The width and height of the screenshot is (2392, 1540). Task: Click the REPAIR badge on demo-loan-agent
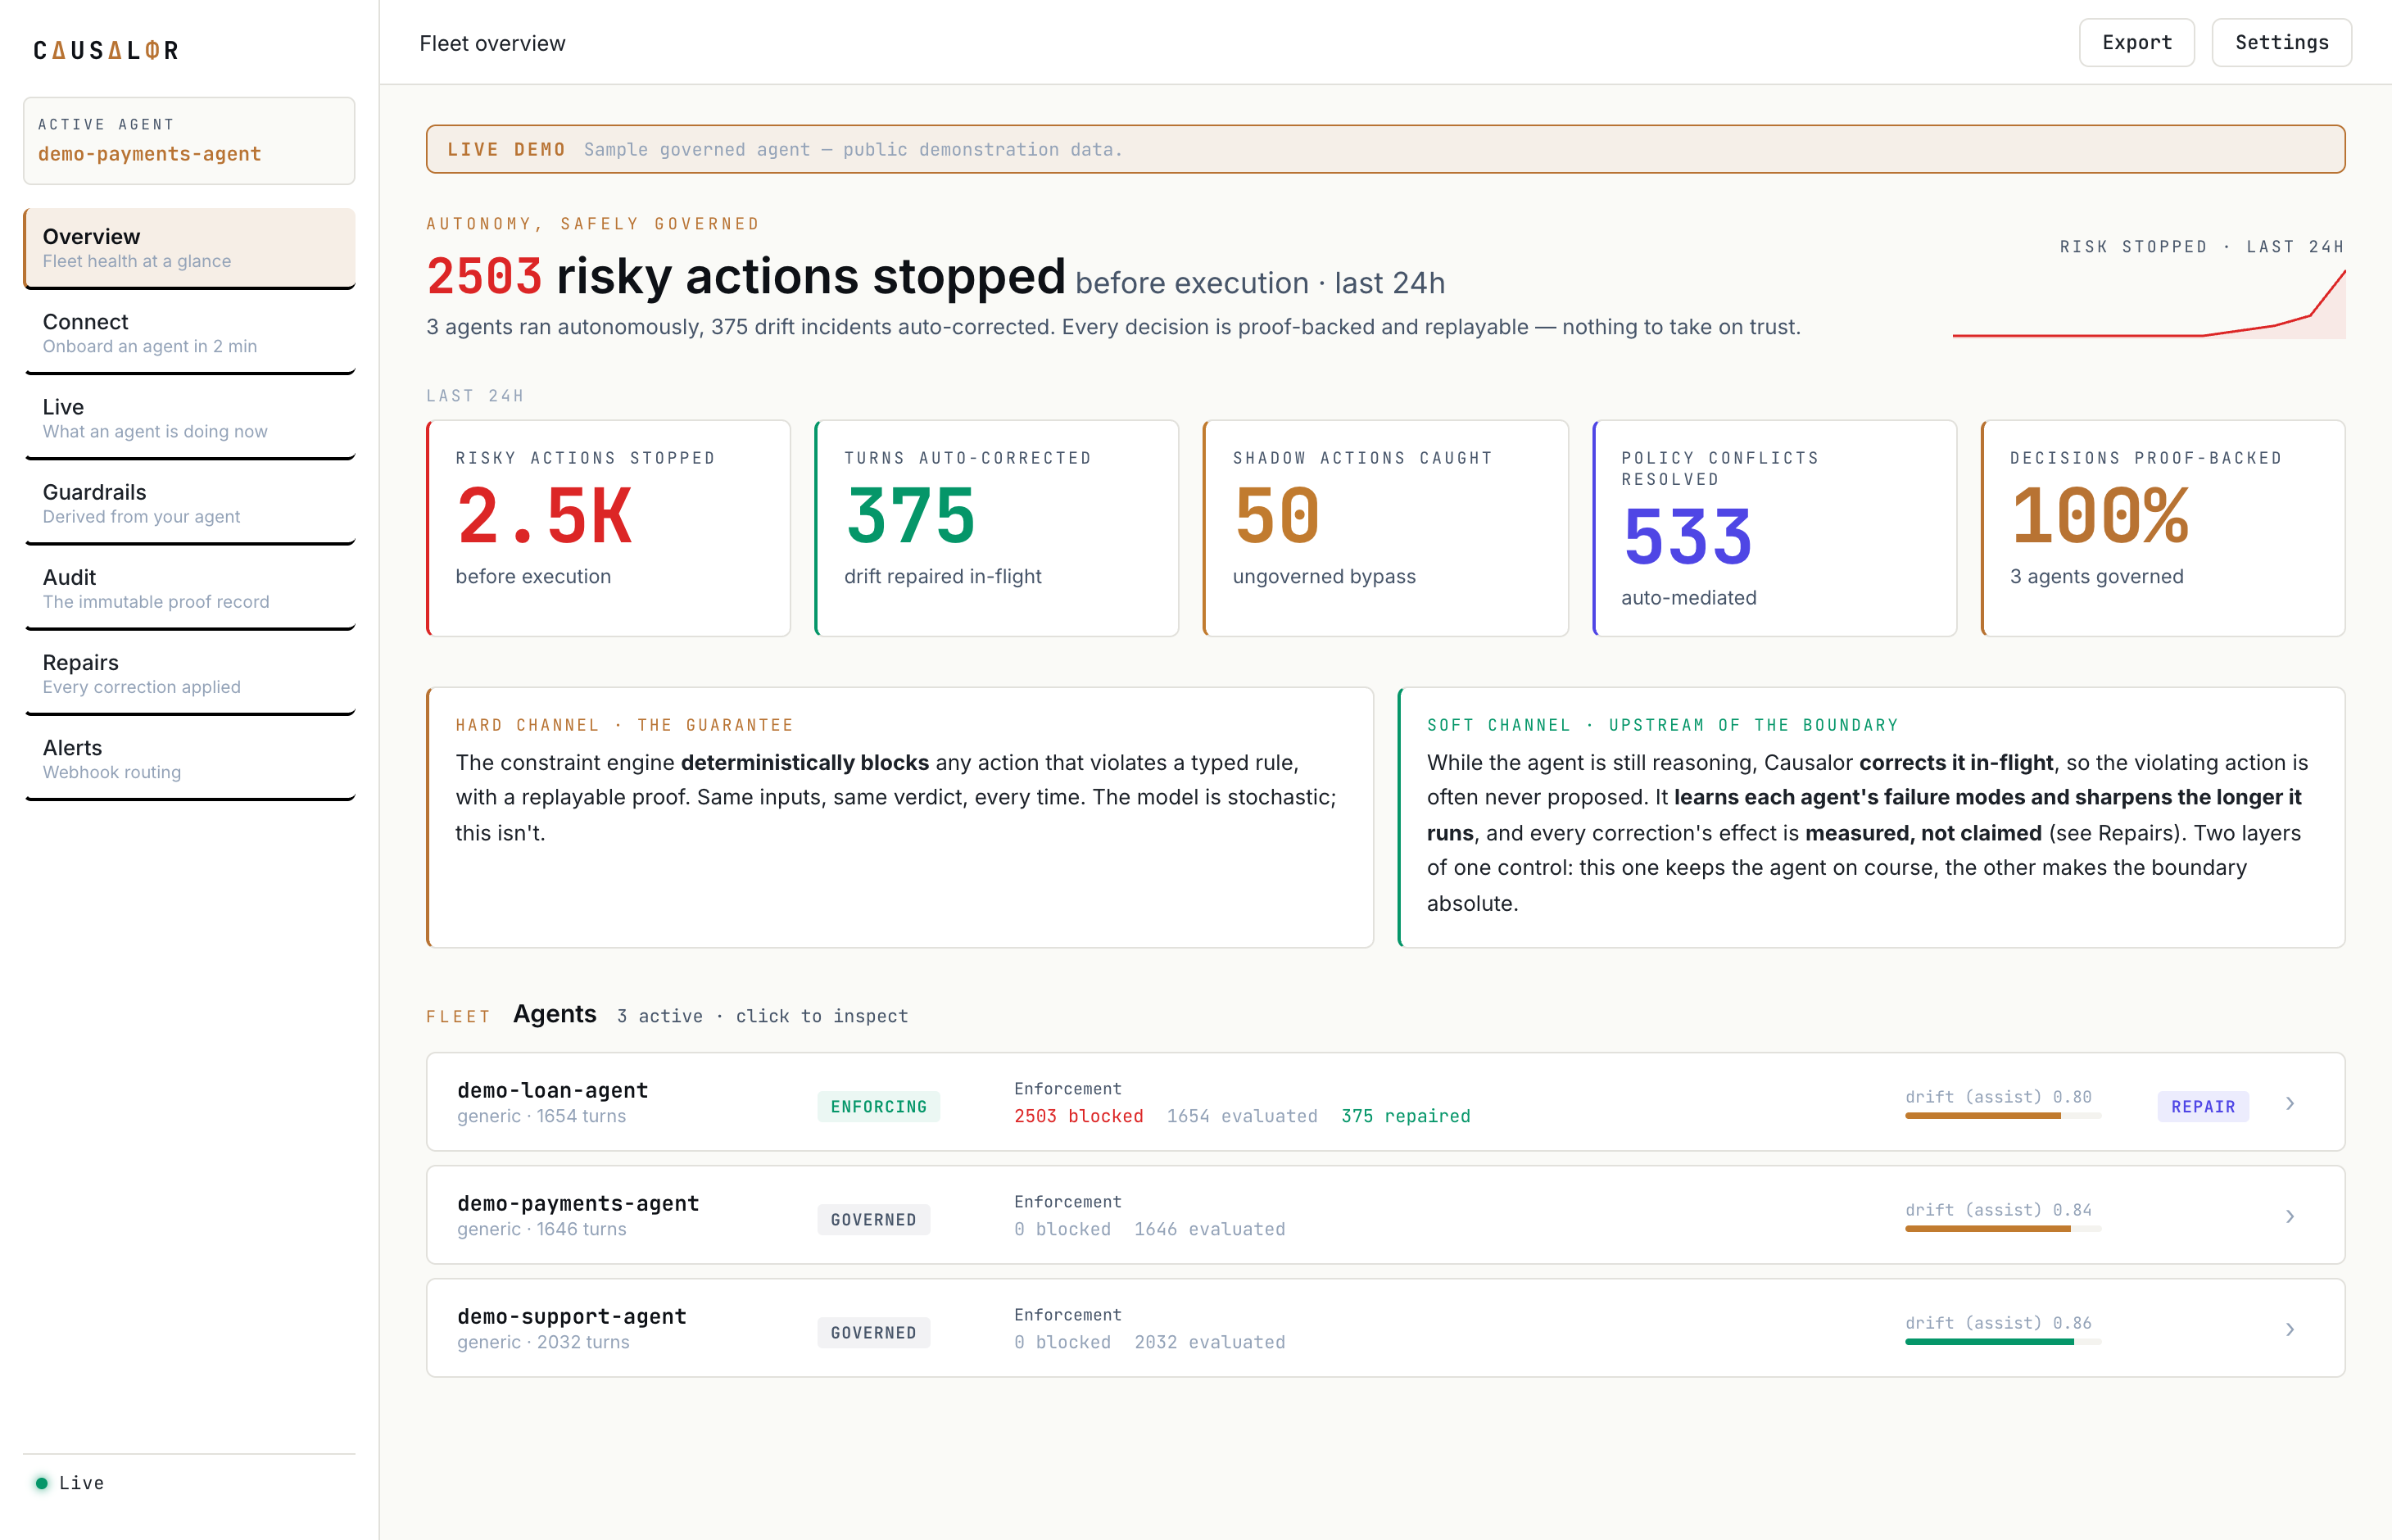[2202, 1106]
